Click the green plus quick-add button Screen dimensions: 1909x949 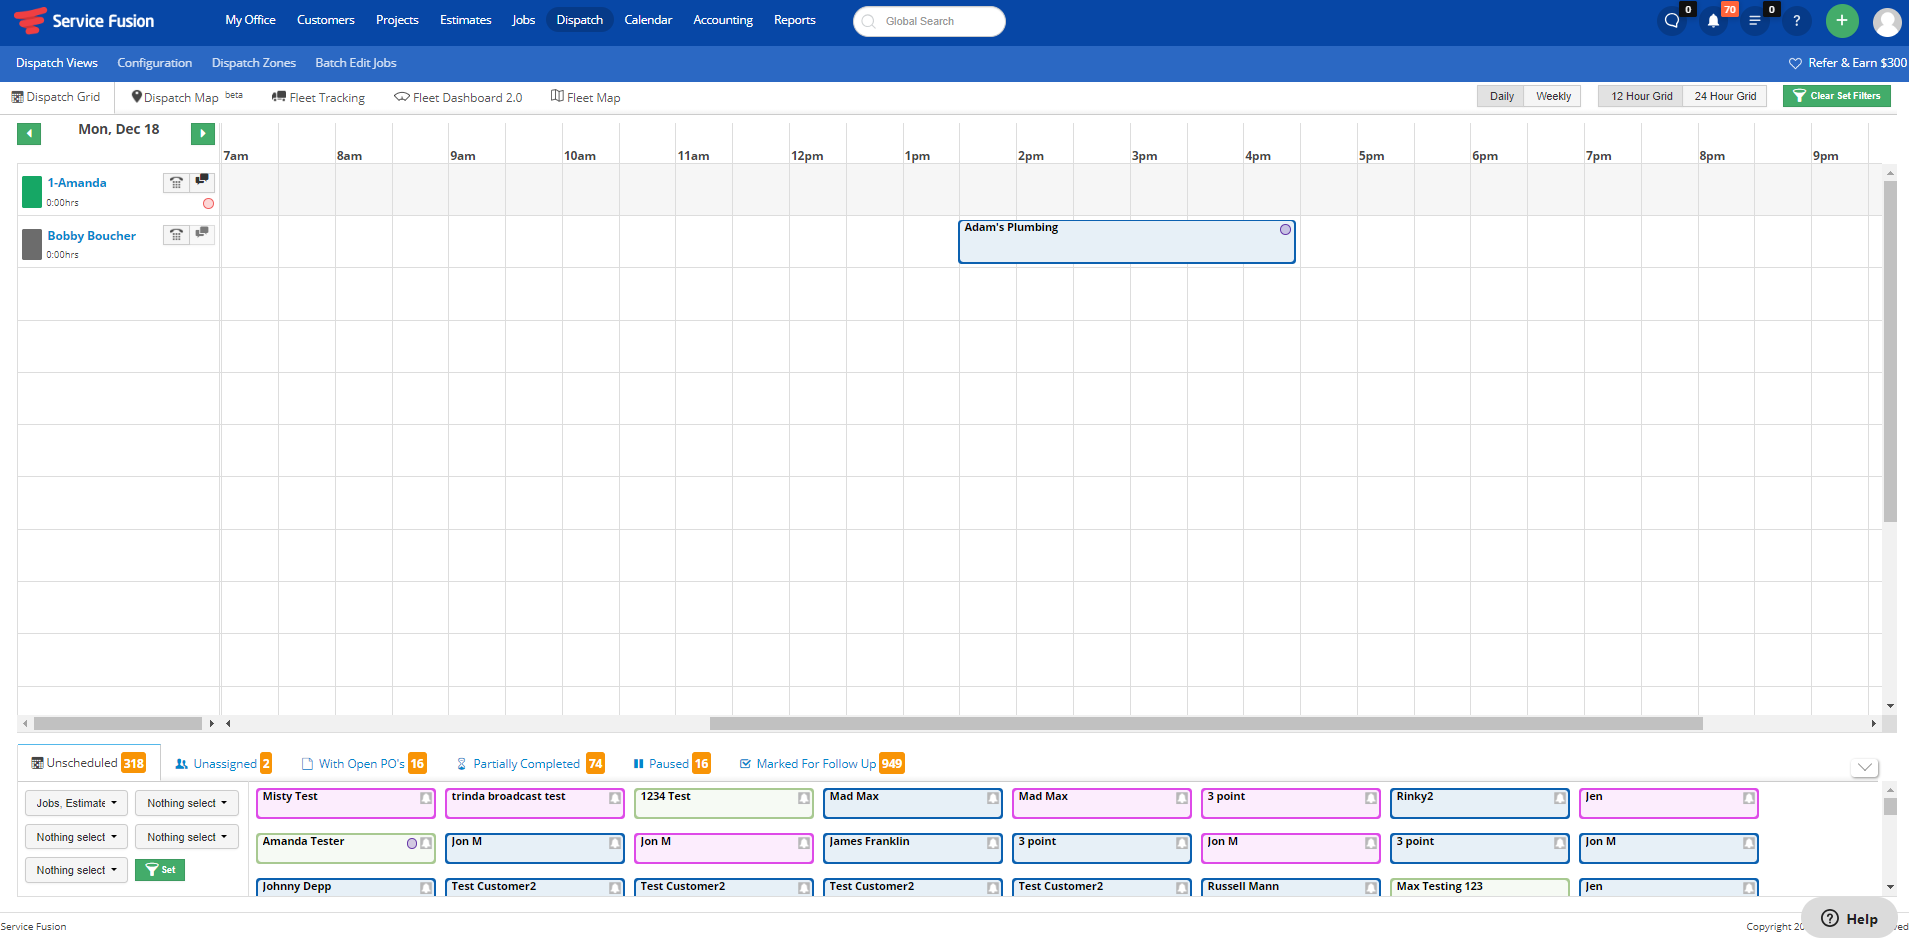(x=1841, y=21)
